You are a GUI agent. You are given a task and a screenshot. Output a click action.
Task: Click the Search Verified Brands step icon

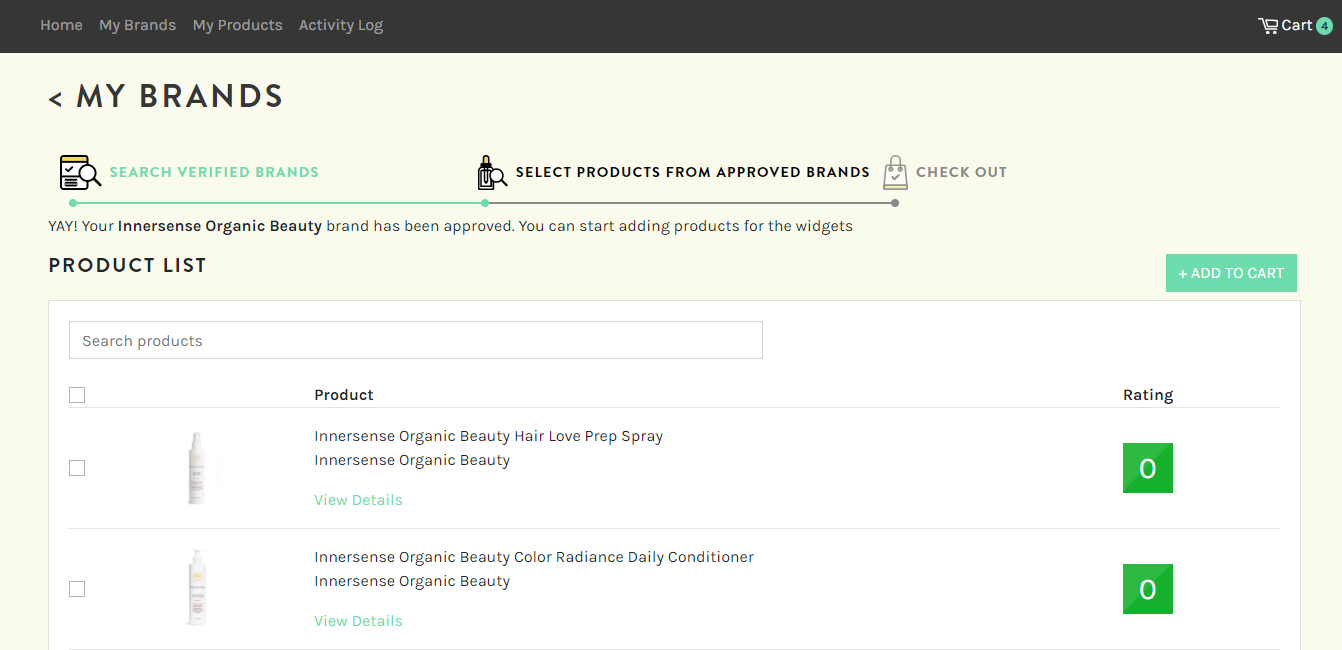(x=80, y=172)
